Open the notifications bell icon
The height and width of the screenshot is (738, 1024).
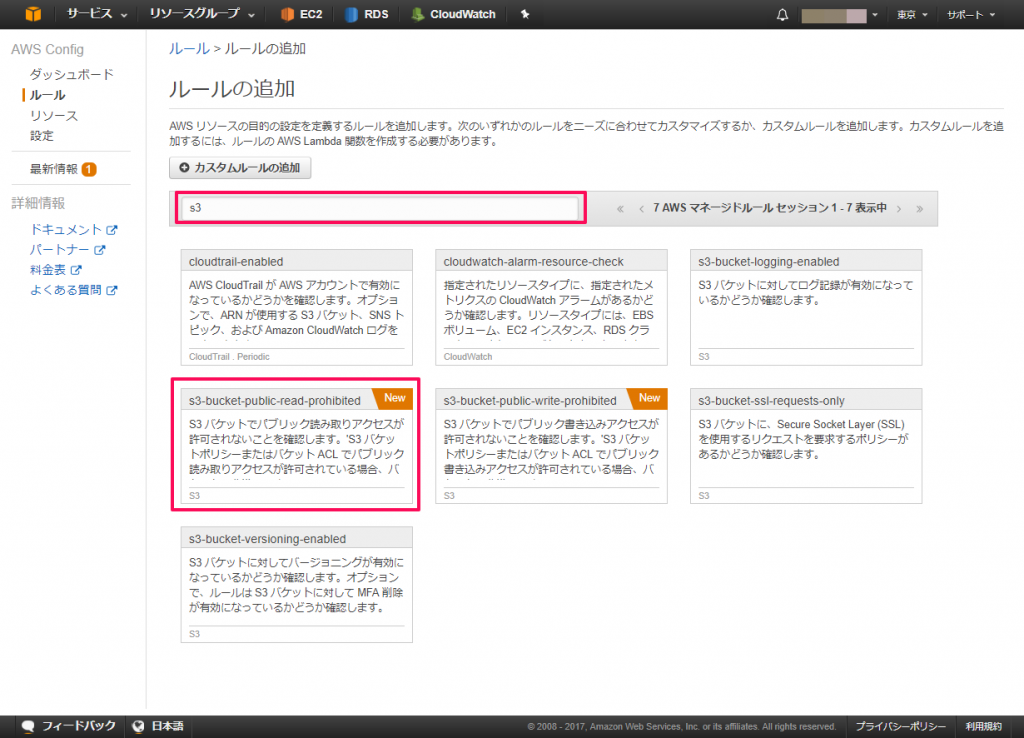coord(782,15)
